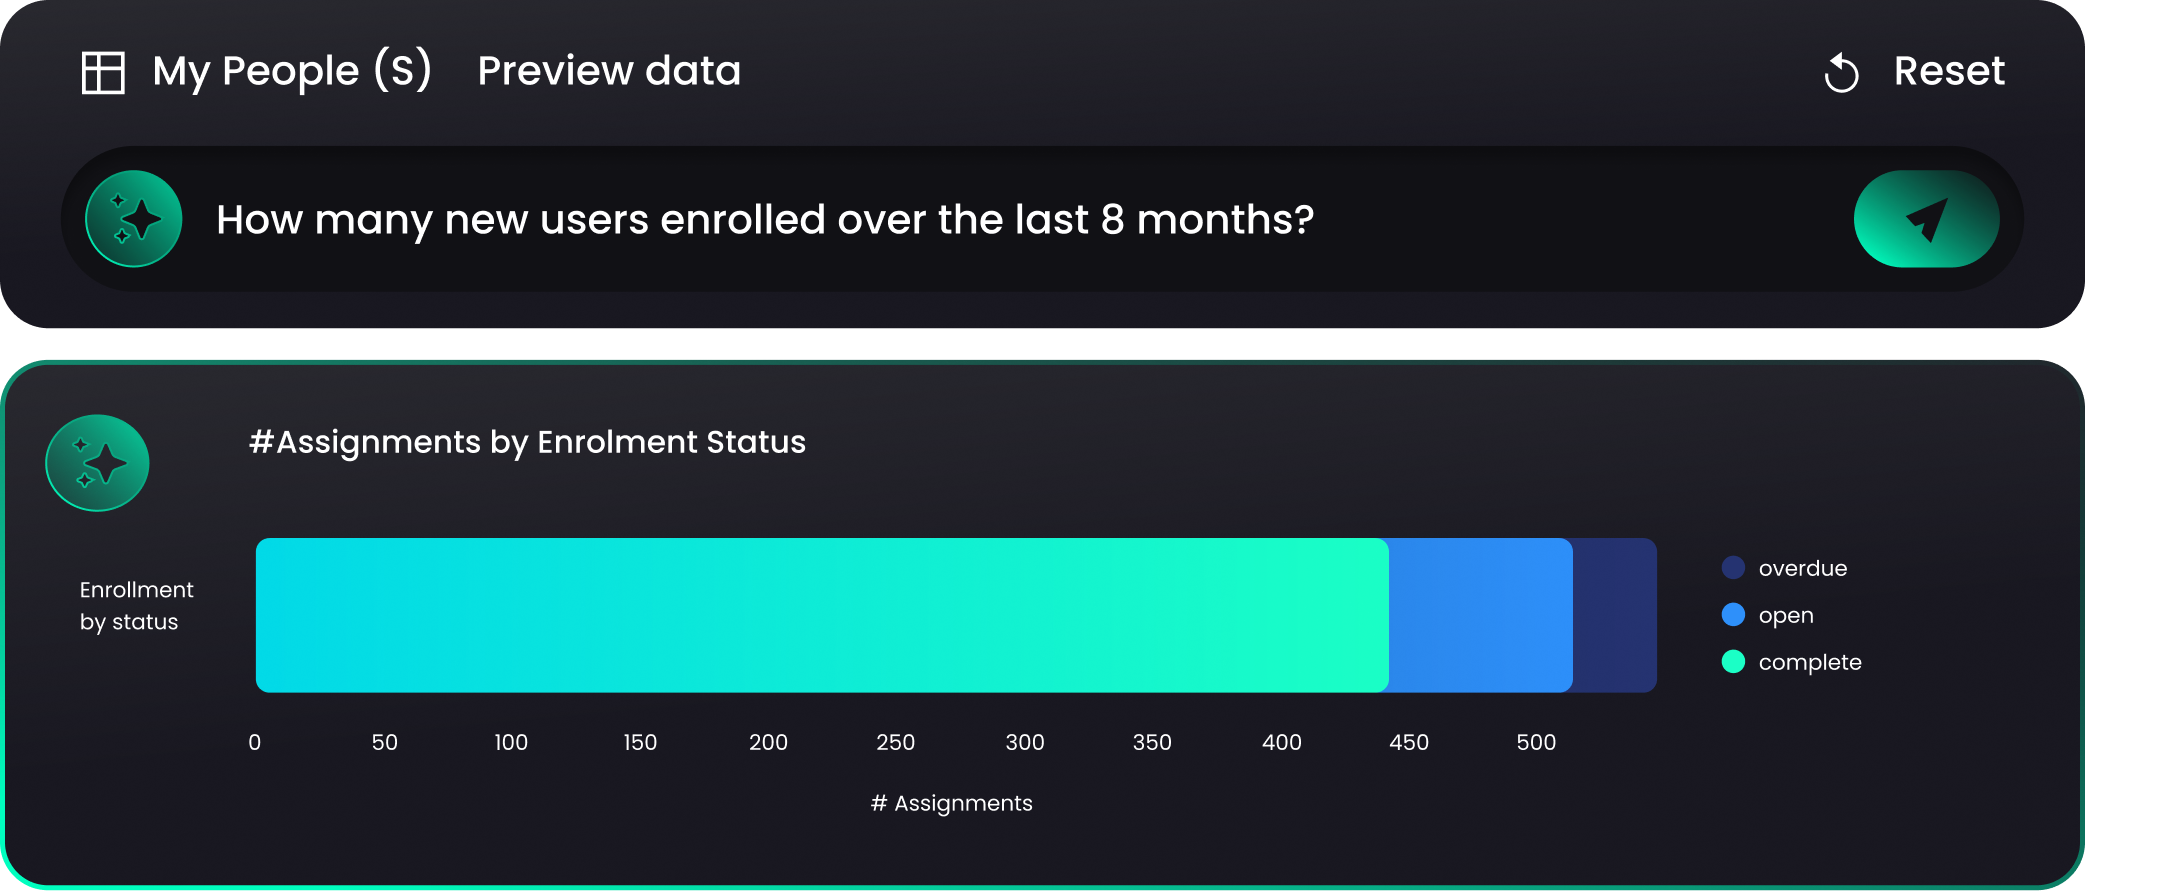The width and height of the screenshot is (2174, 891).
Task: Click the reset/refresh circular arrow icon
Action: tap(1840, 71)
